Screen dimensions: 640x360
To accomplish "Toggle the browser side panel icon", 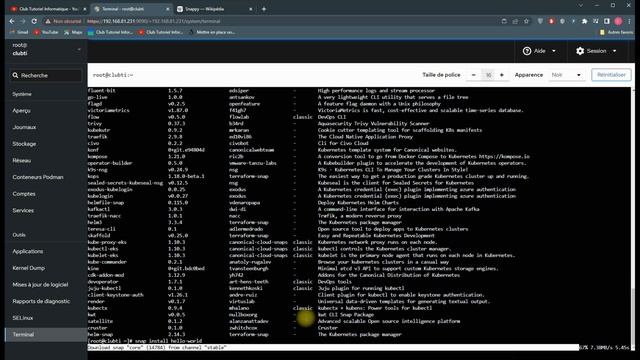I will 607,21.
